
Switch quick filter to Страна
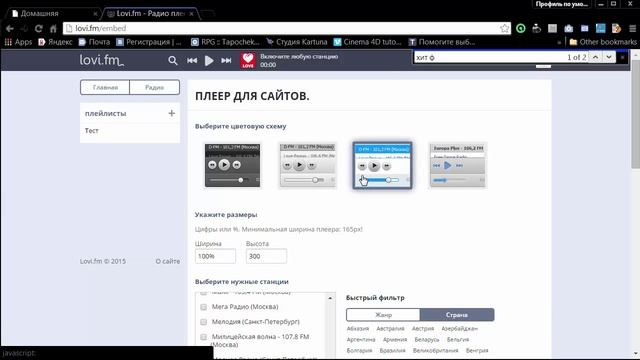[457, 315]
